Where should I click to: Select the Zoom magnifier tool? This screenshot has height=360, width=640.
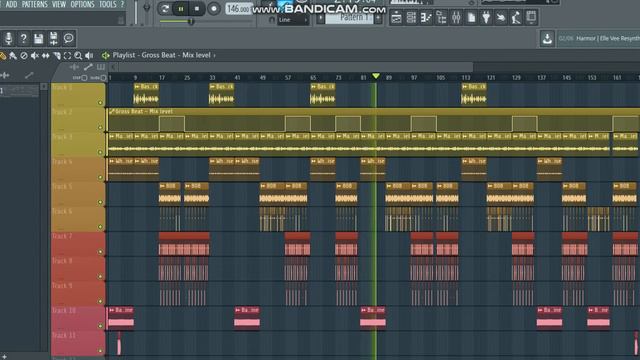click(78, 56)
